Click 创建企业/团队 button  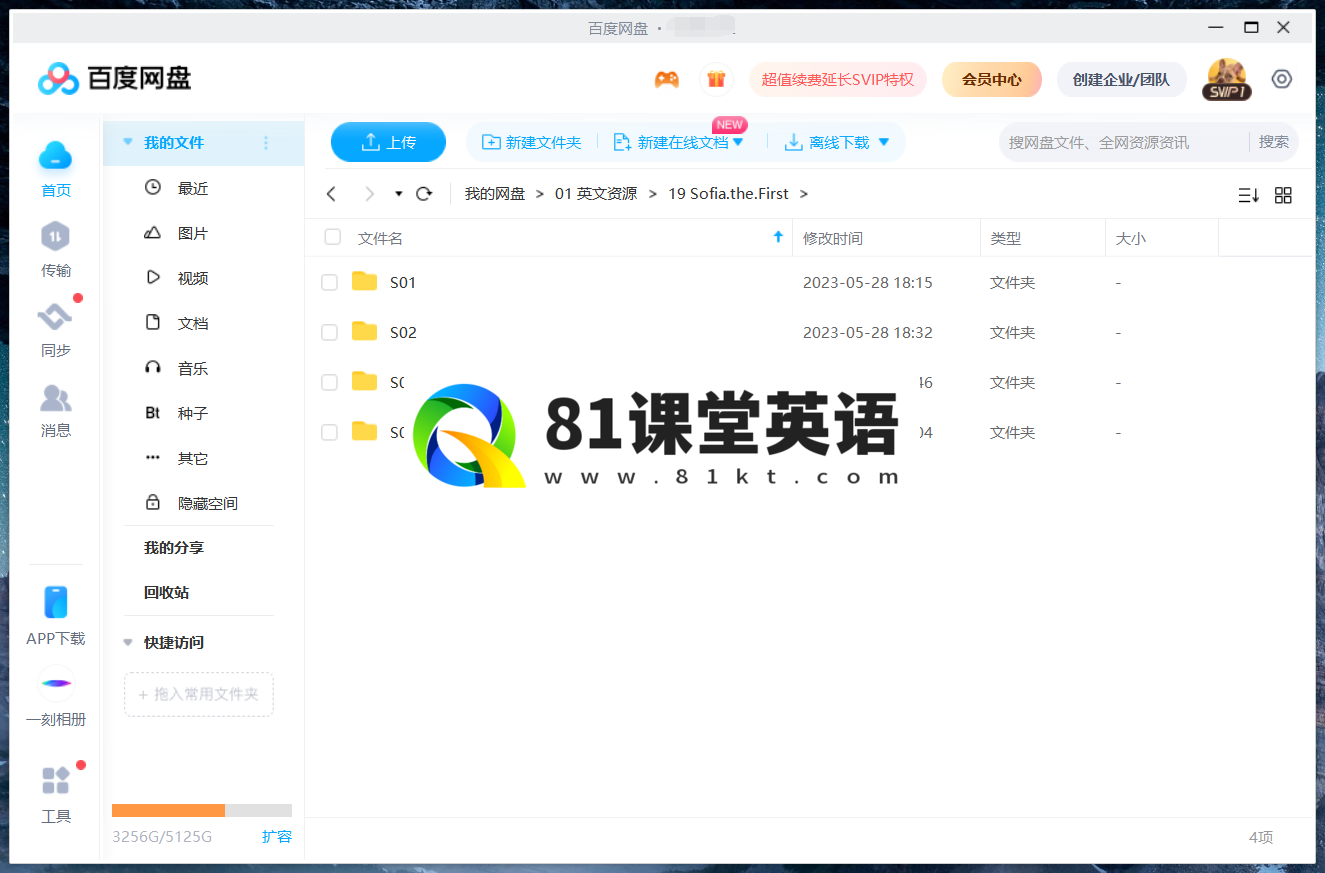coord(1121,79)
